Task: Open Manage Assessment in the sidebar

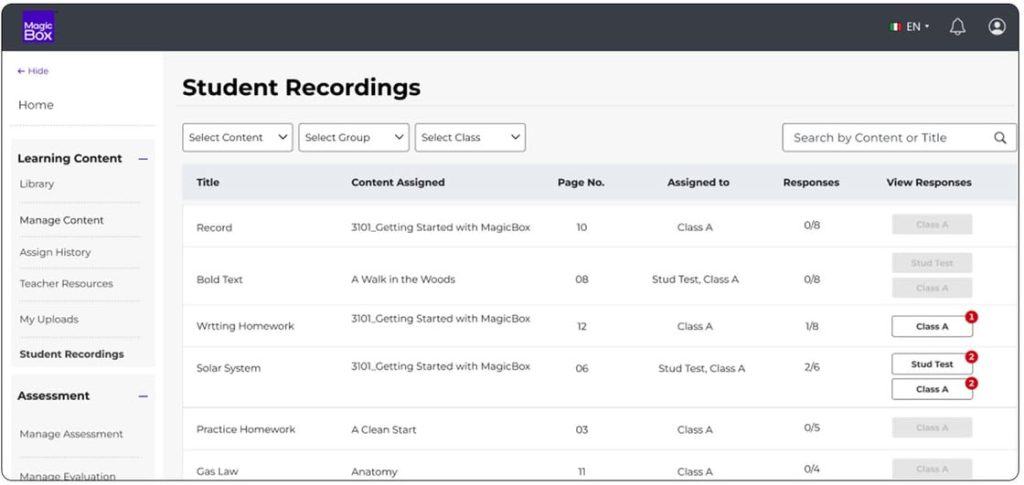Action: [x=71, y=434]
